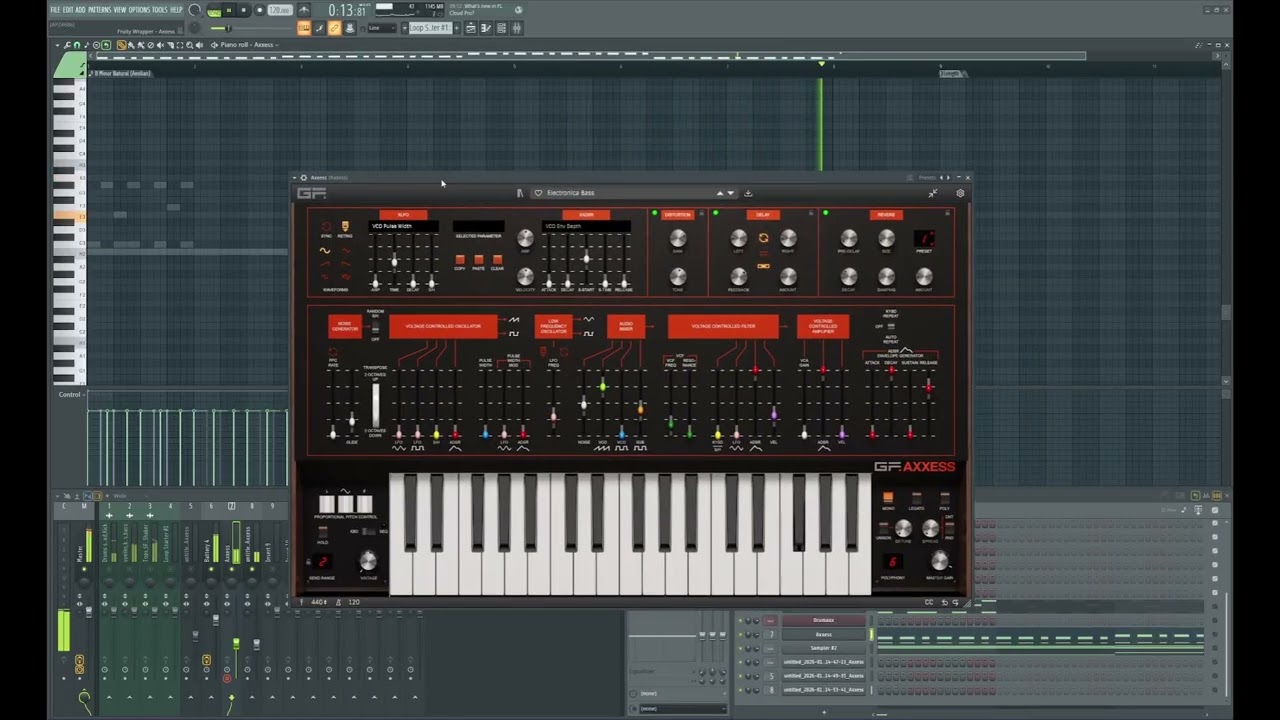The image size is (1280, 720).
Task: Enable the Poly voice mode
Action: (x=944, y=497)
